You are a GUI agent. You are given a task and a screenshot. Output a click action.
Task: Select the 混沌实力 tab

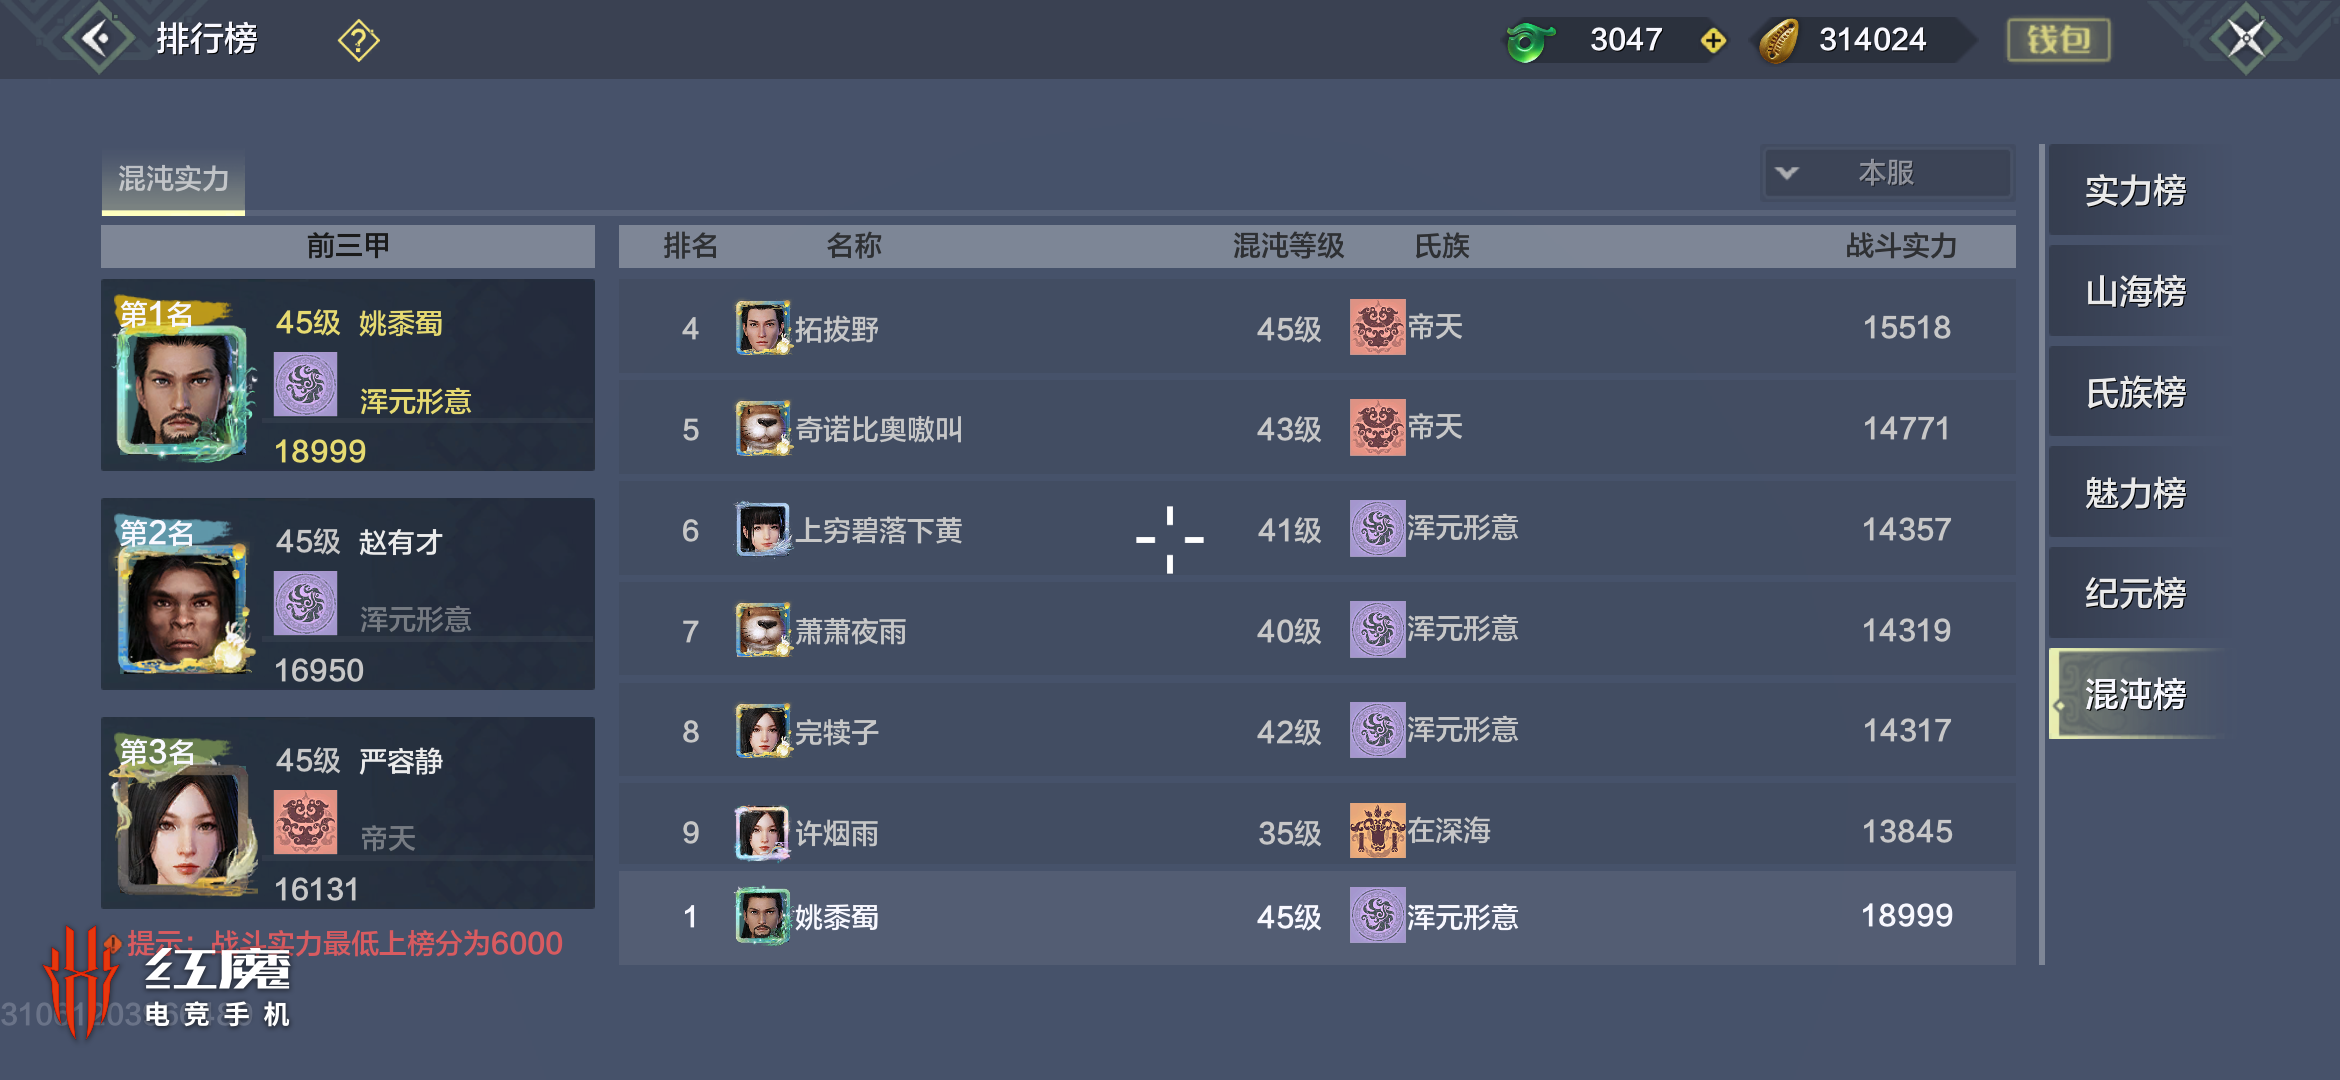coord(173,181)
